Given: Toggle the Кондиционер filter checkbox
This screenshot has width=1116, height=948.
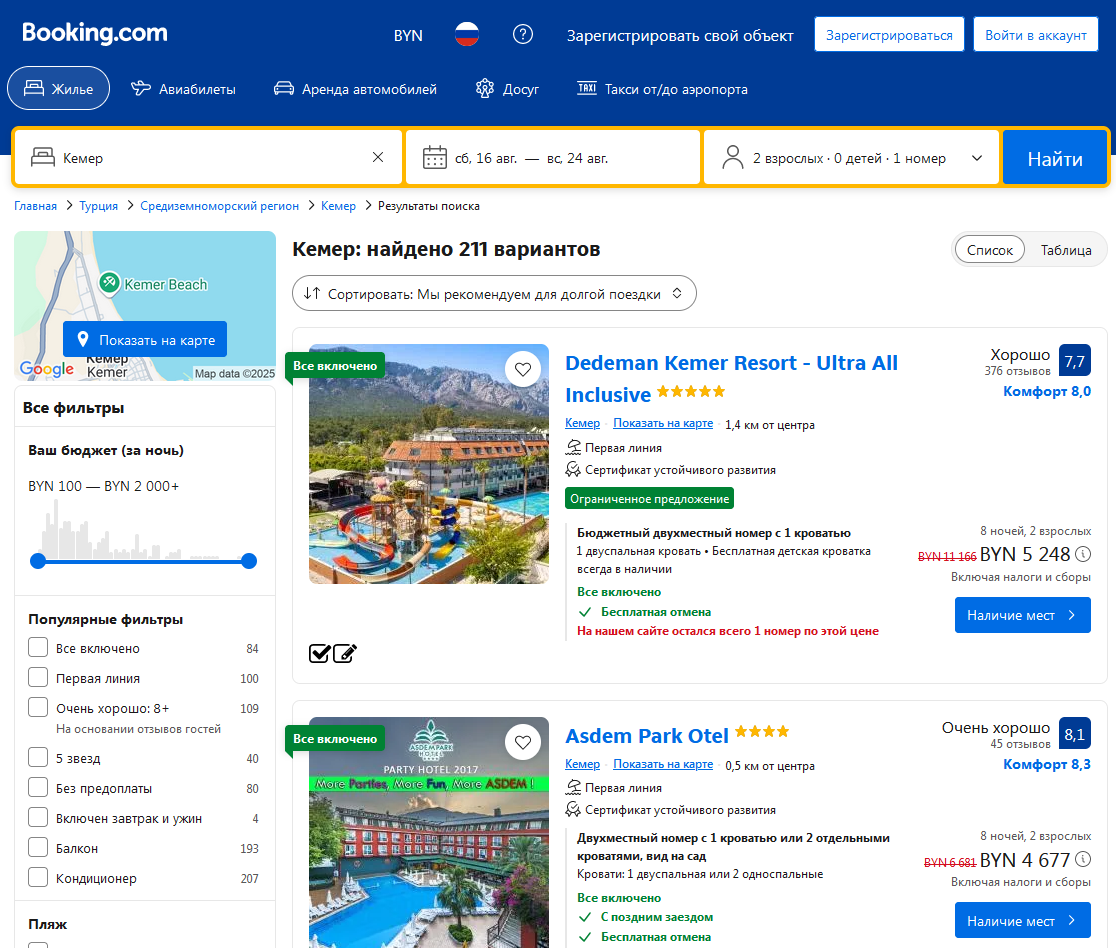Looking at the screenshot, I should click(x=38, y=877).
